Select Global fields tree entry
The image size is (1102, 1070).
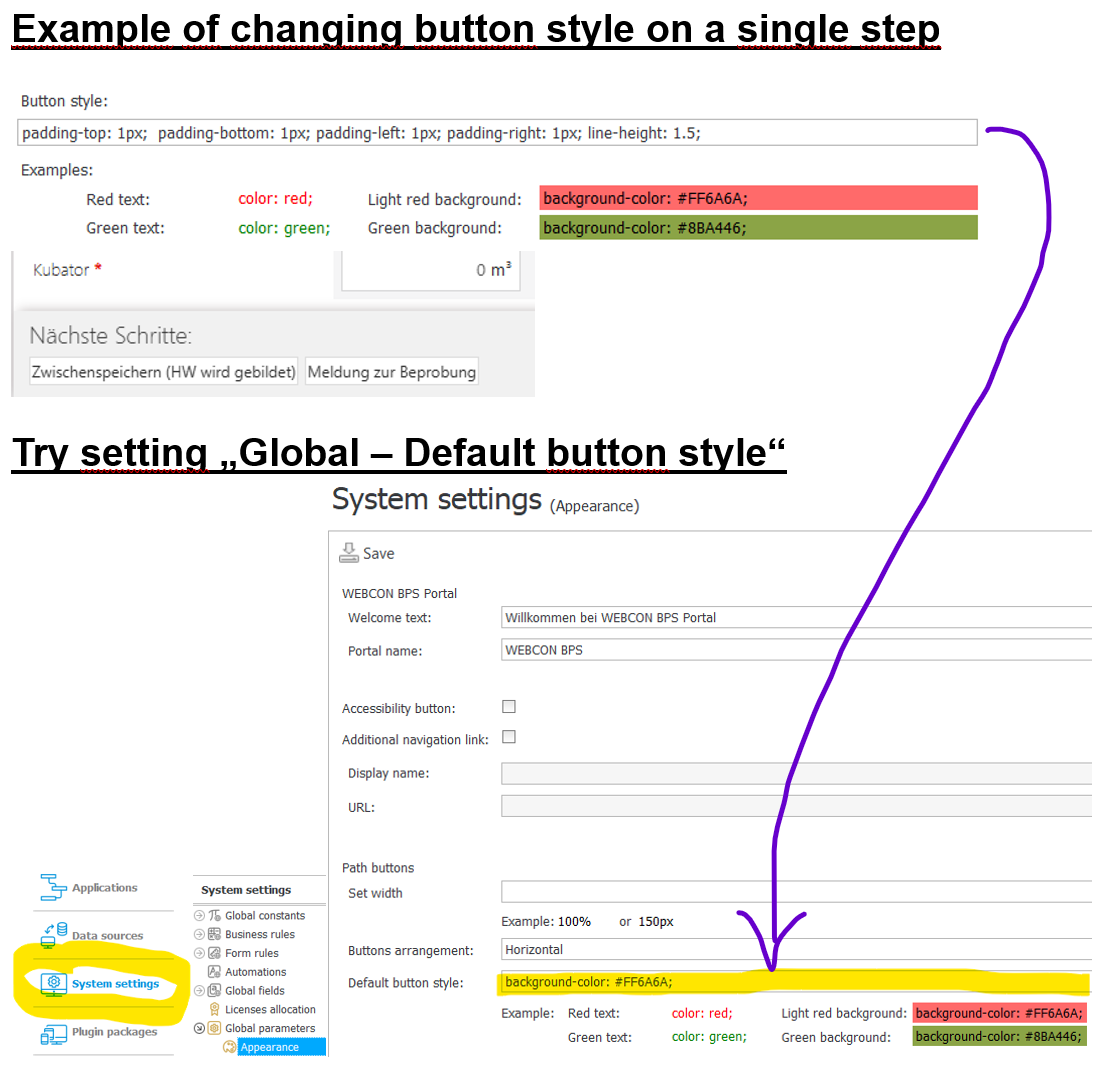click(x=254, y=991)
